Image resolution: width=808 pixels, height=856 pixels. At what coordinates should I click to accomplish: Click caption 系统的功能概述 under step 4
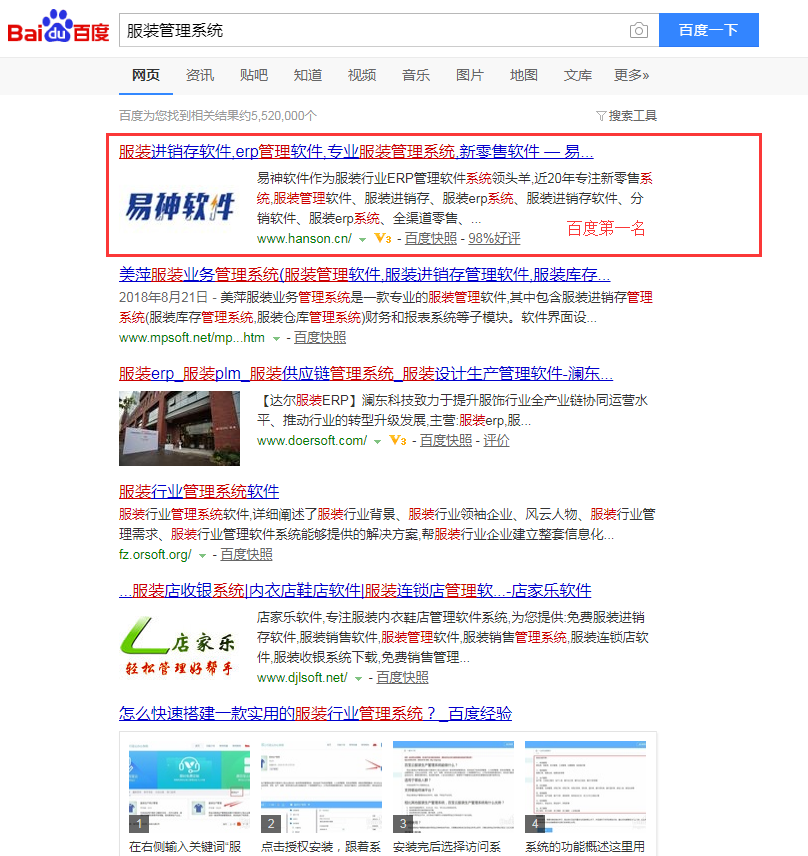[585, 847]
